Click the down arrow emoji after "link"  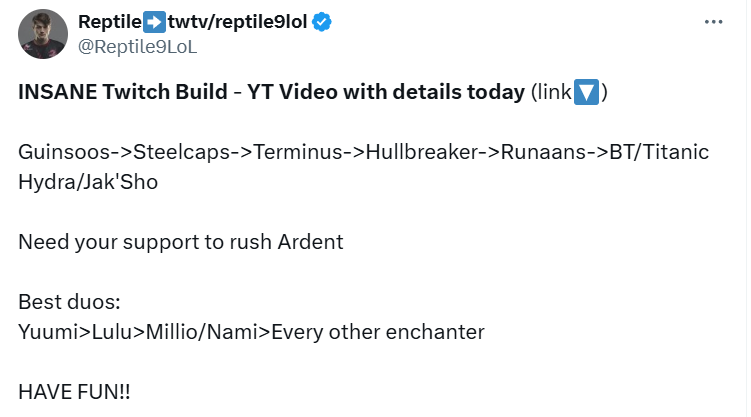(x=588, y=93)
